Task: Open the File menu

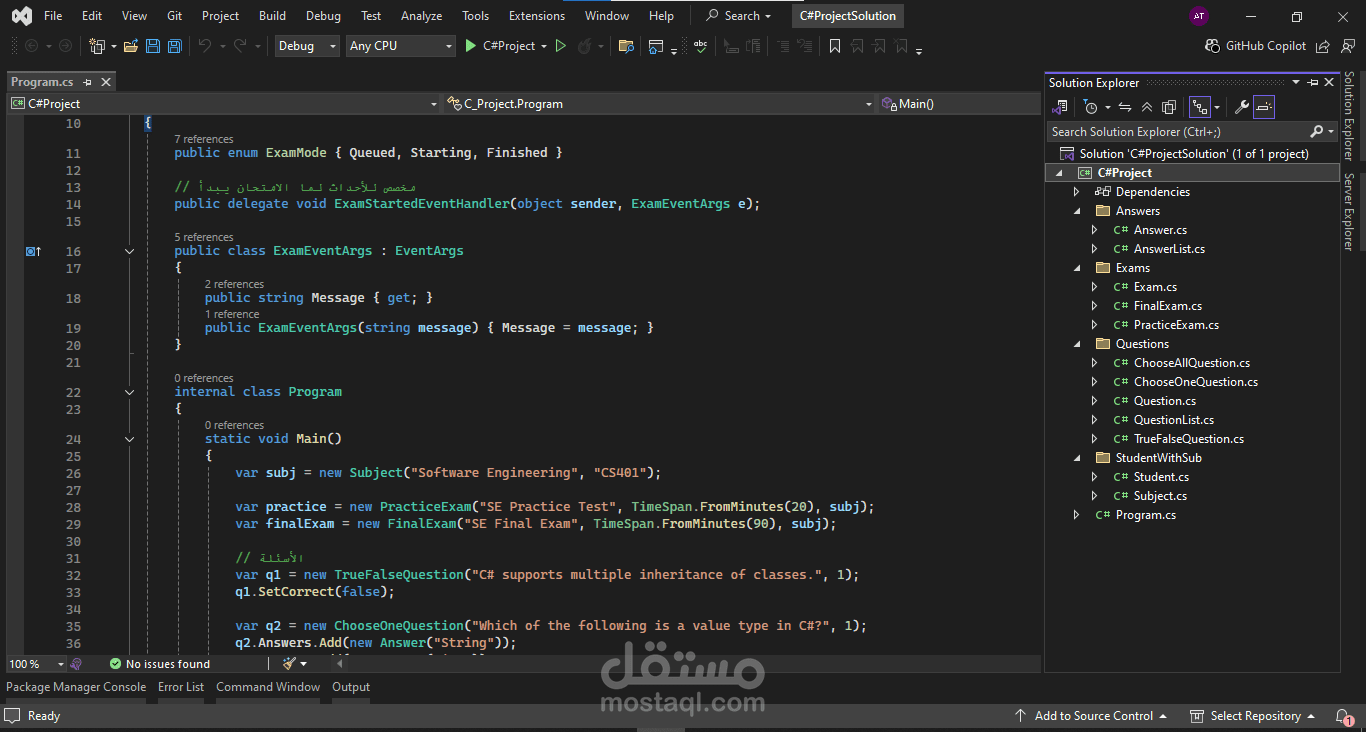Action: [x=53, y=16]
